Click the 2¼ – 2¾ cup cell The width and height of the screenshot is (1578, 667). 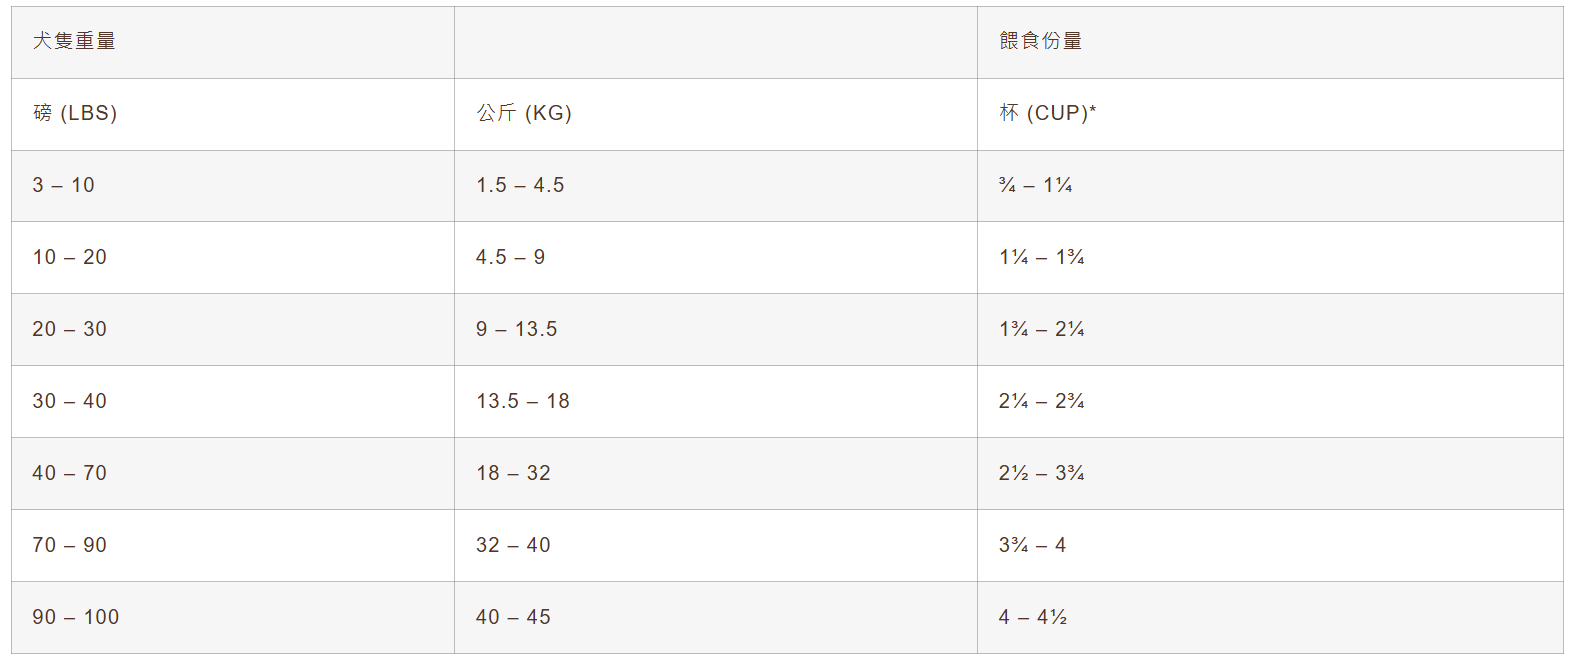1041,401
